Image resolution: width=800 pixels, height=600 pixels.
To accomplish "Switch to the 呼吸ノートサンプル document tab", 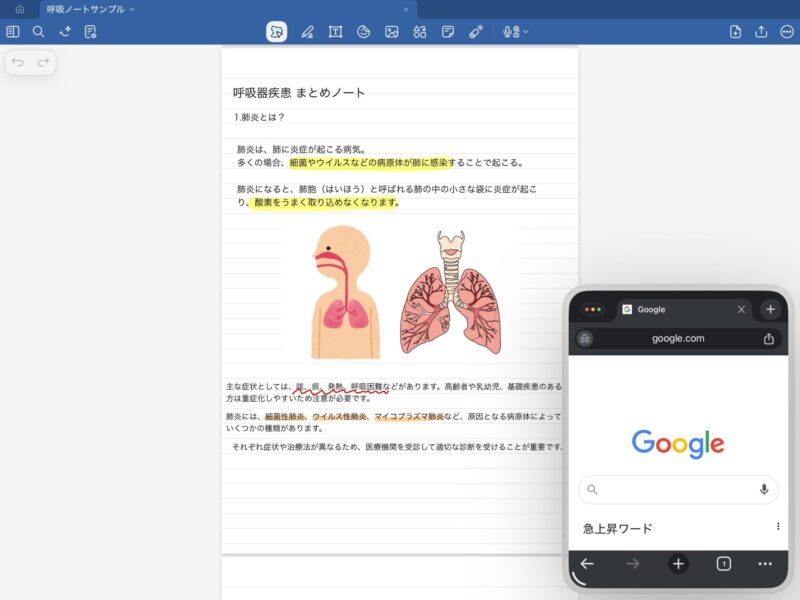I will coord(86,9).
